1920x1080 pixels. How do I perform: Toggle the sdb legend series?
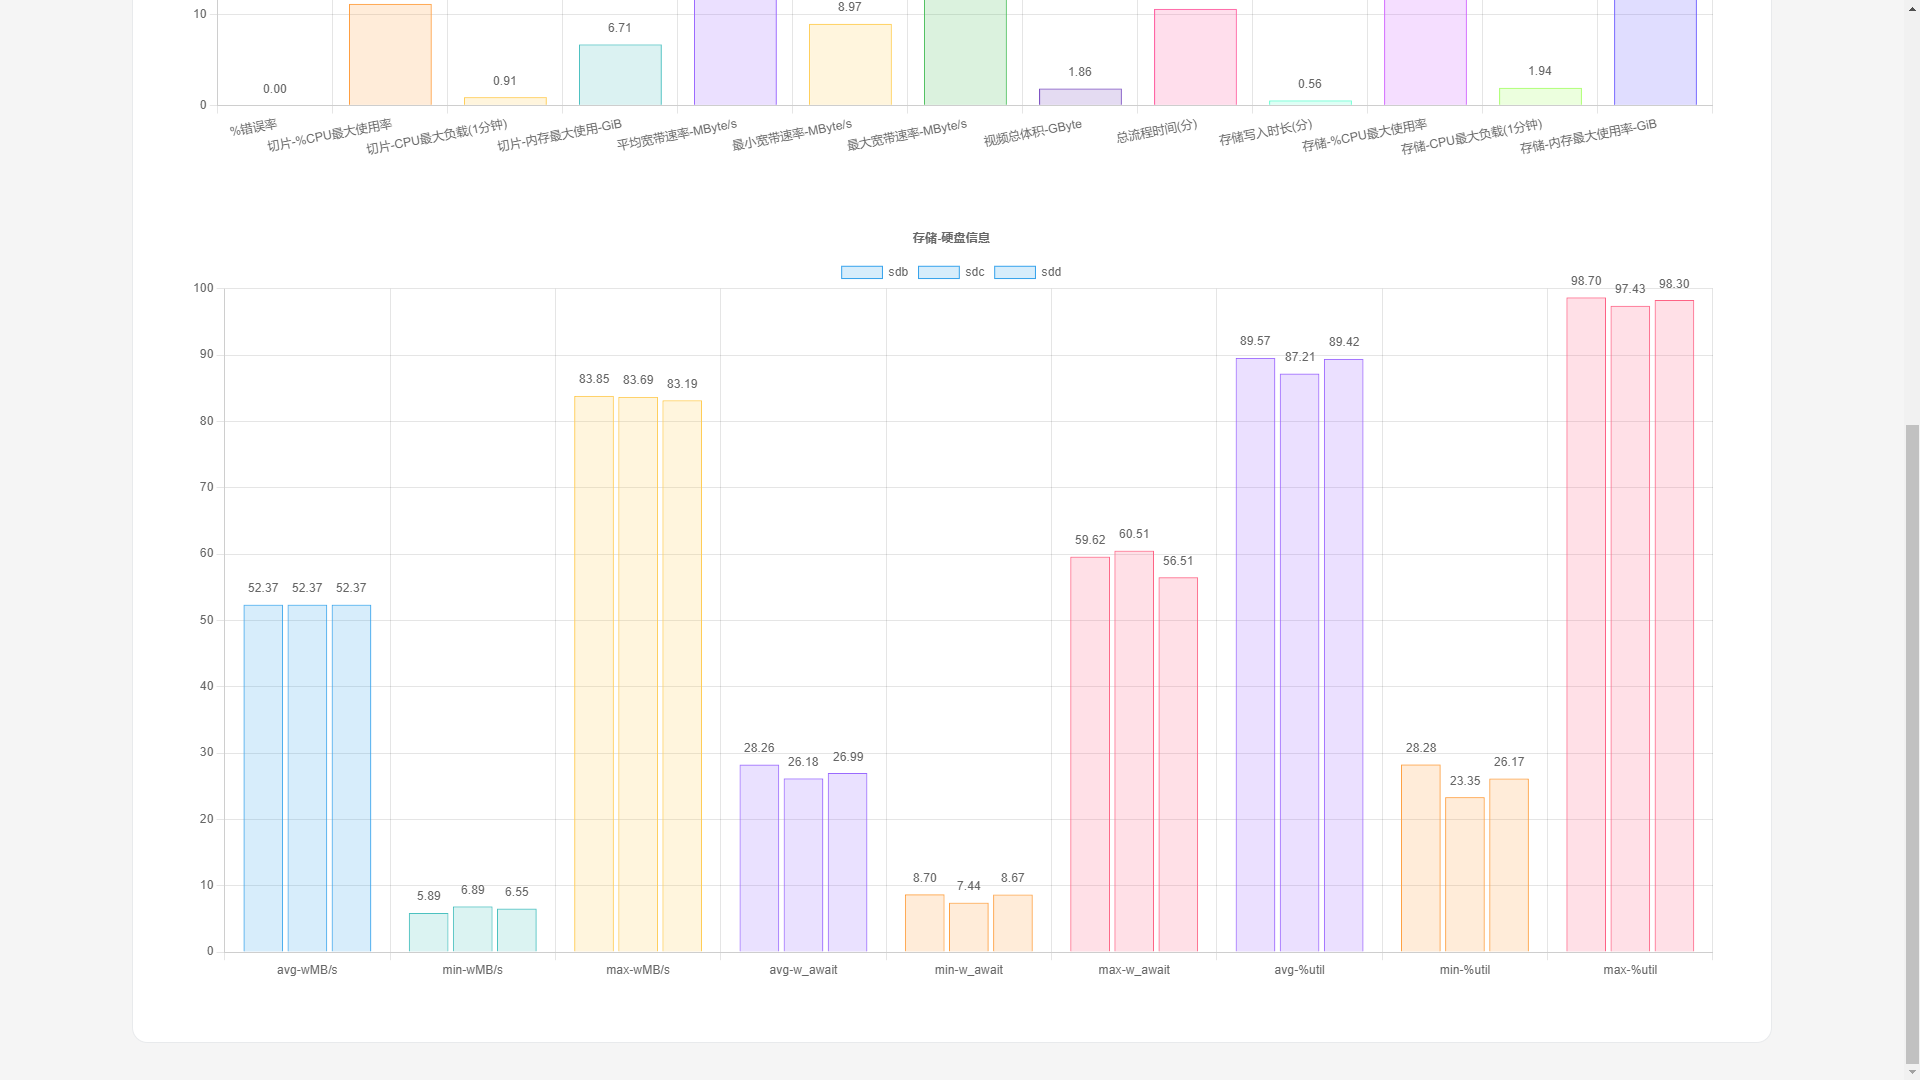897,272
